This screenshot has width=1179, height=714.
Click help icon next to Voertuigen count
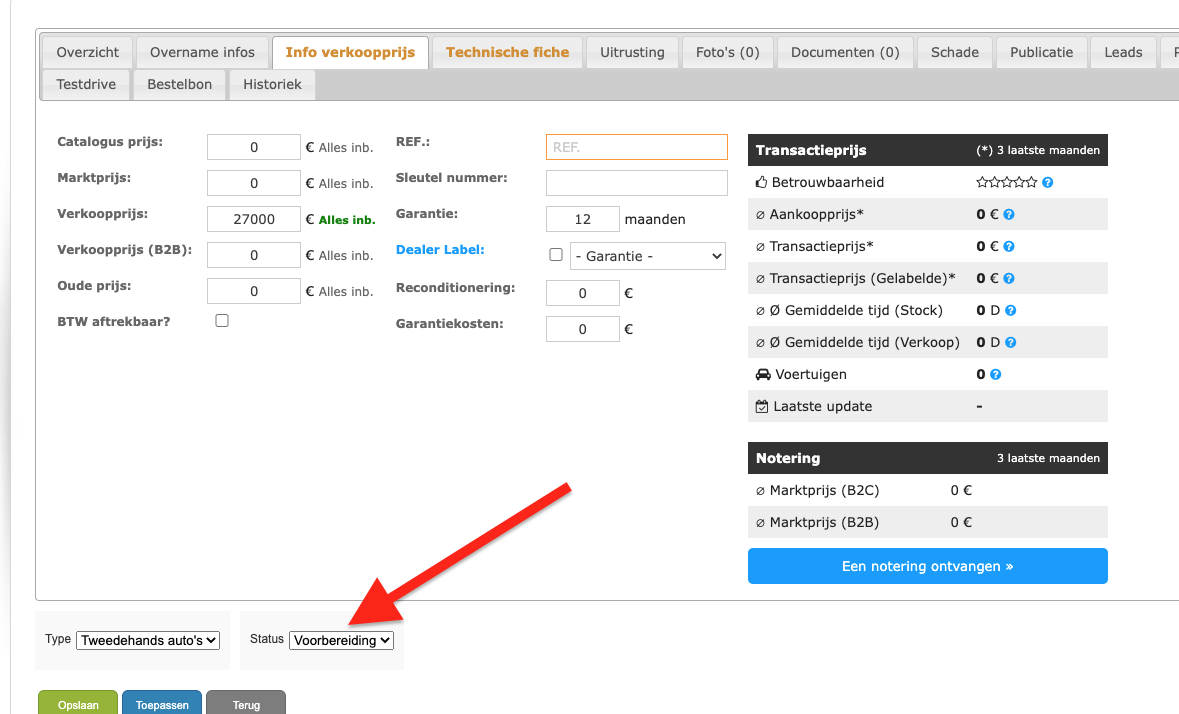pyautogui.click(x=996, y=374)
